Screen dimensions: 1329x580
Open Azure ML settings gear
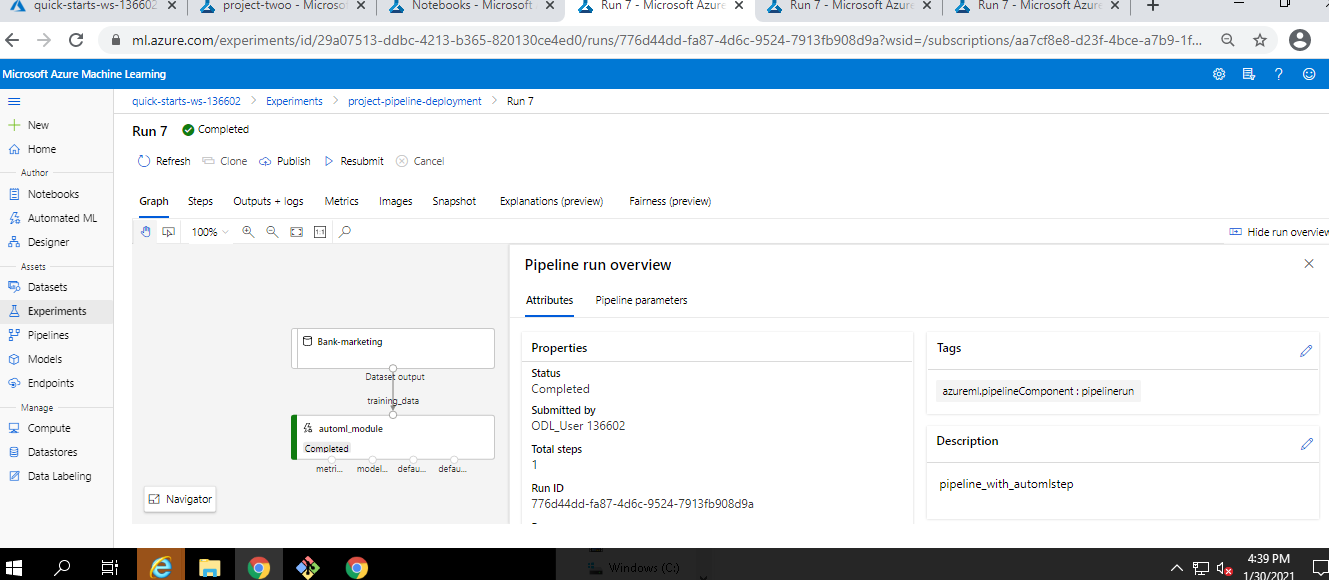point(1219,74)
